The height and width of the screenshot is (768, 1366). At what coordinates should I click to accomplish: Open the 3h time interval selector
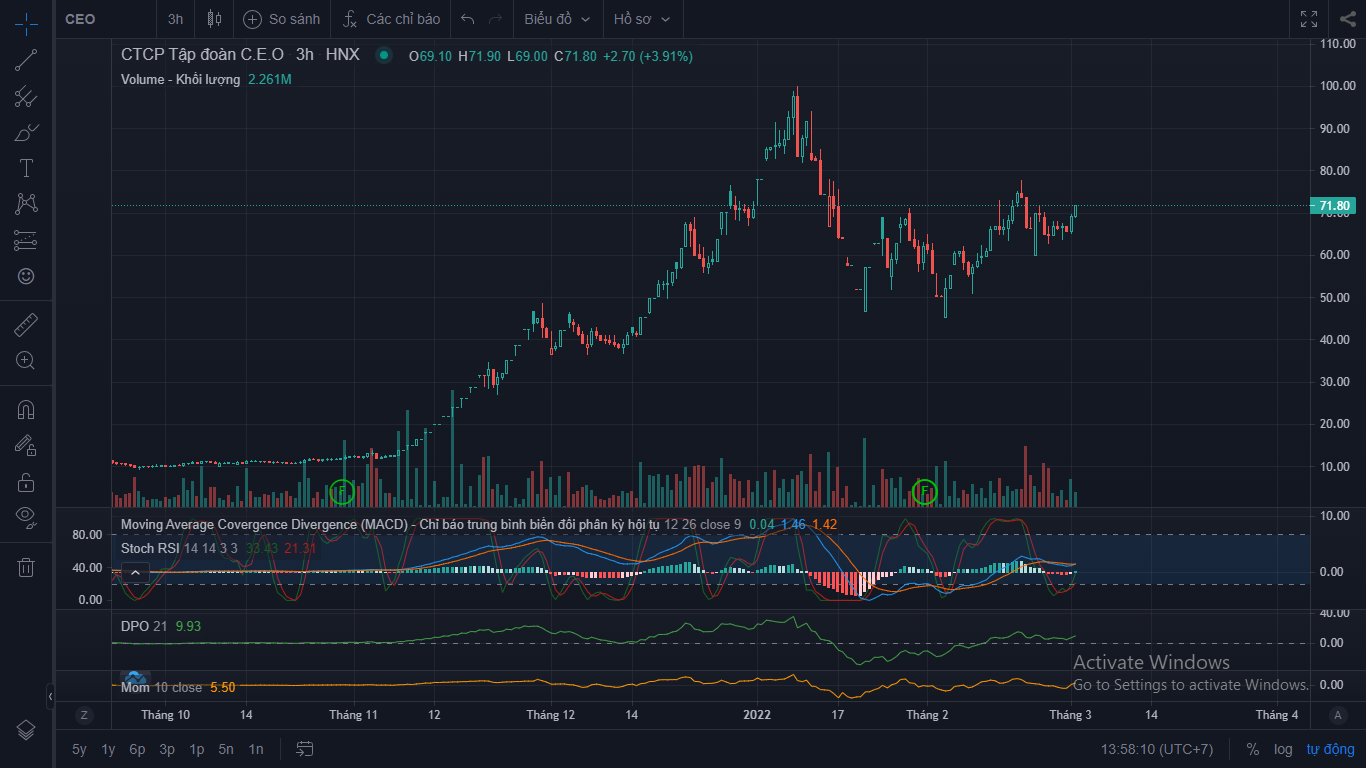pyautogui.click(x=176, y=19)
